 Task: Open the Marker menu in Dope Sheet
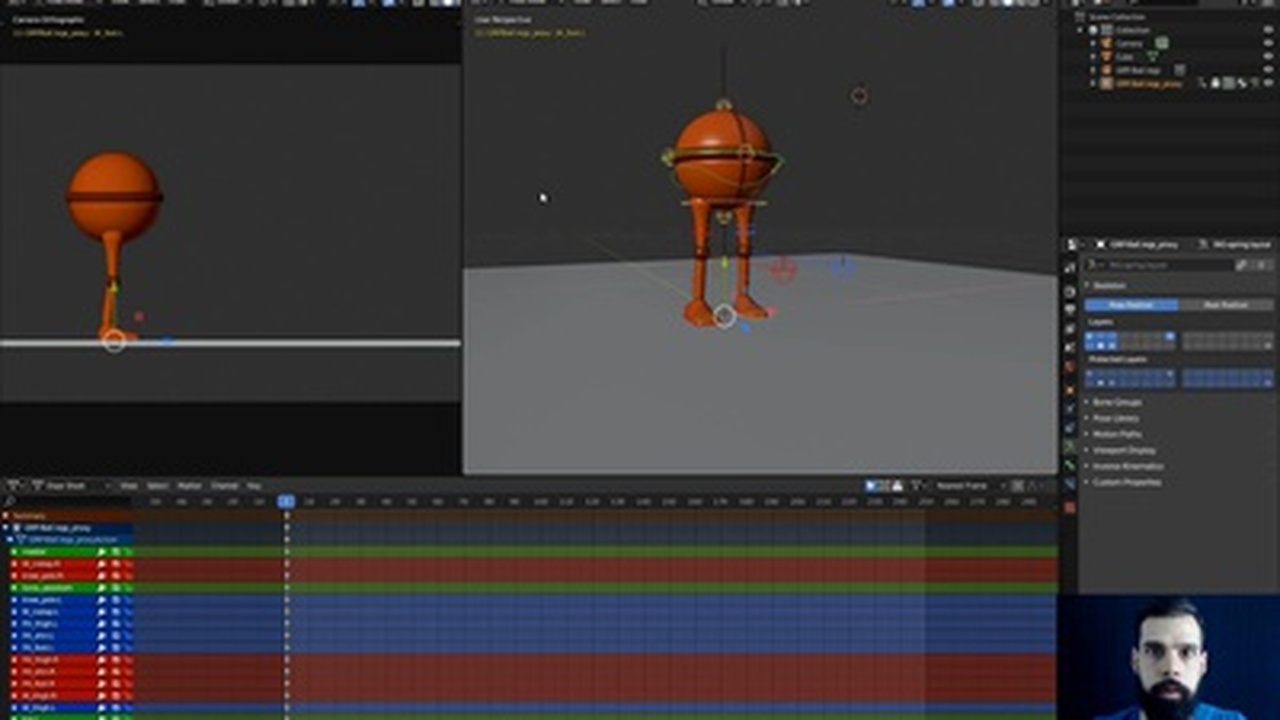[x=189, y=486]
